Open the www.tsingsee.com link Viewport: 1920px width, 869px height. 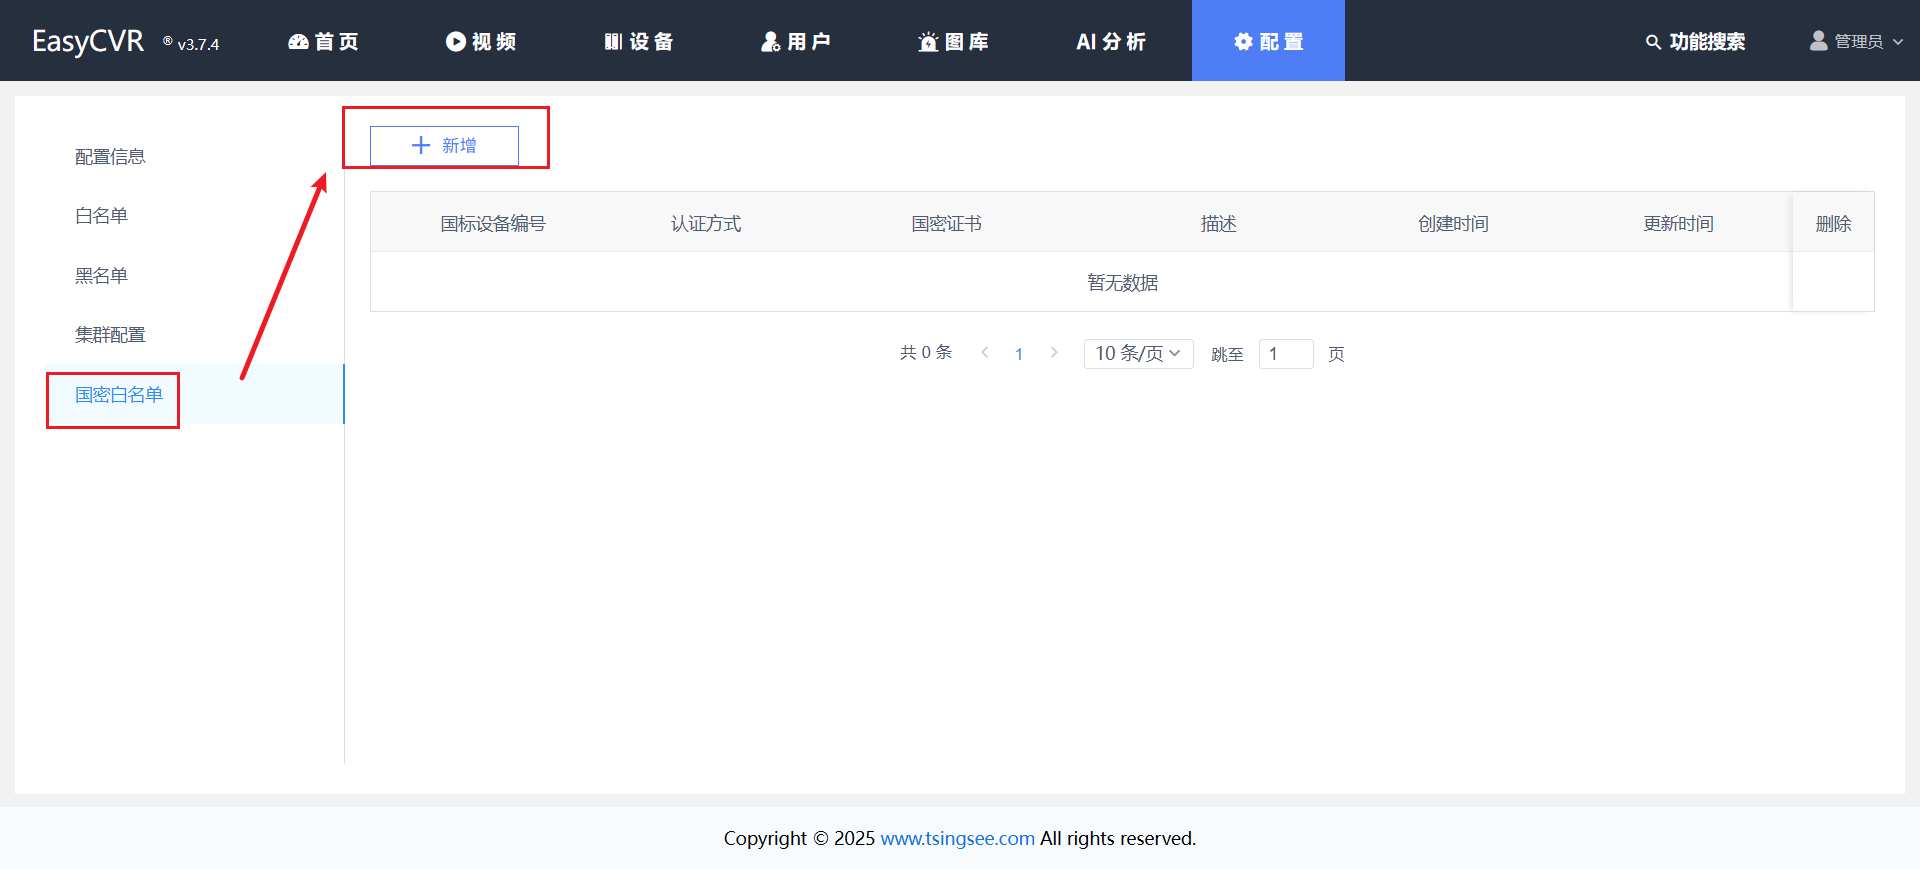(x=957, y=838)
